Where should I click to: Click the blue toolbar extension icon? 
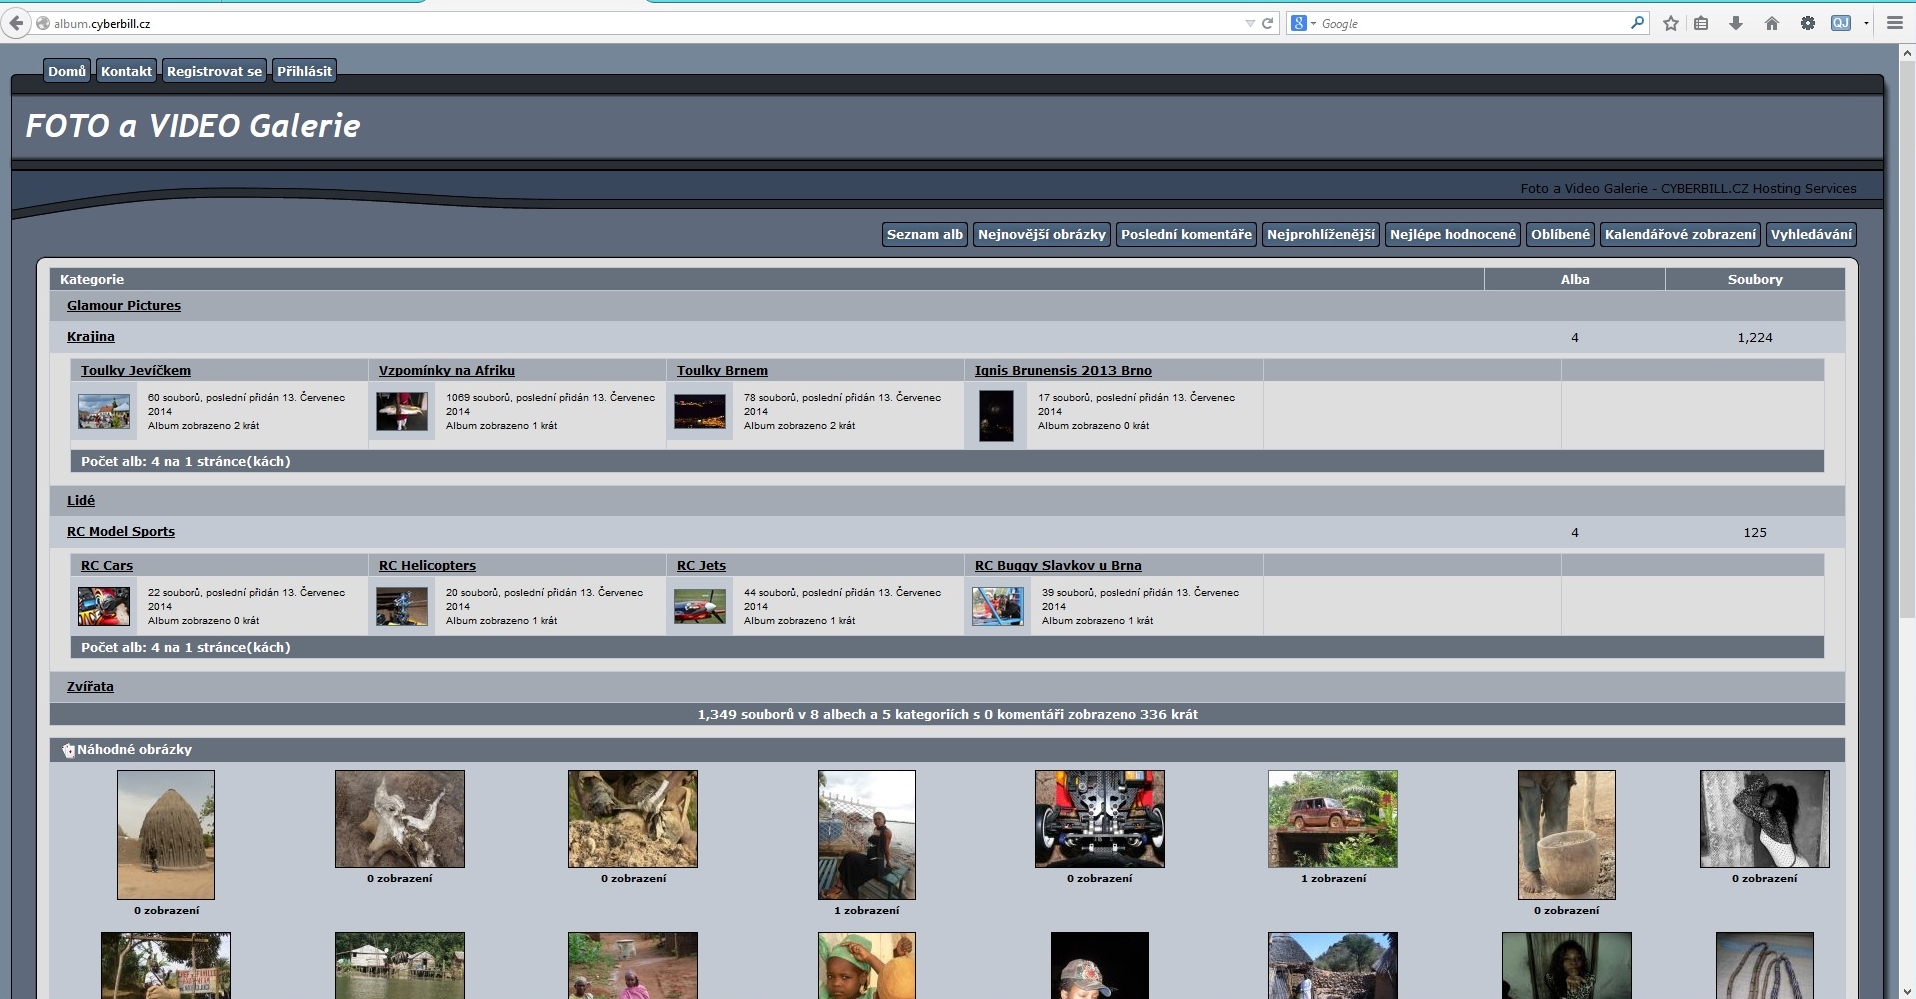click(1841, 23)
